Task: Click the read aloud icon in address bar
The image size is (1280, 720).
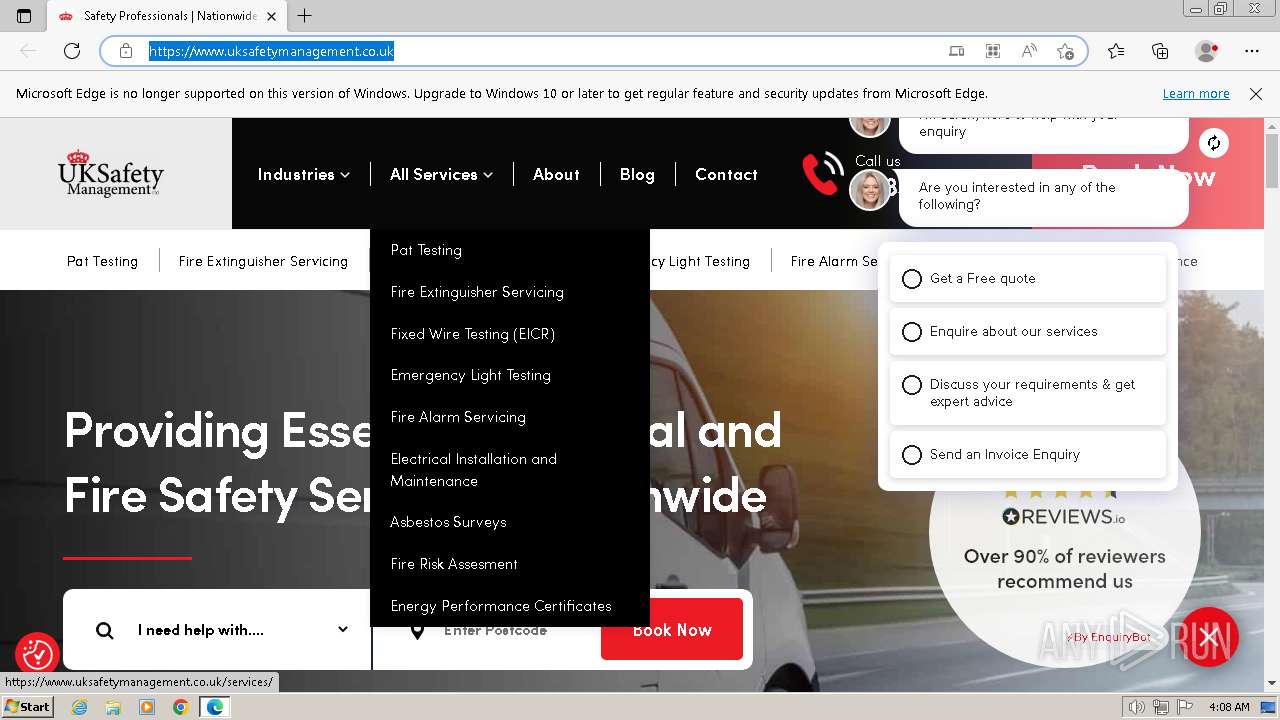Action: tap(1028, 51)
